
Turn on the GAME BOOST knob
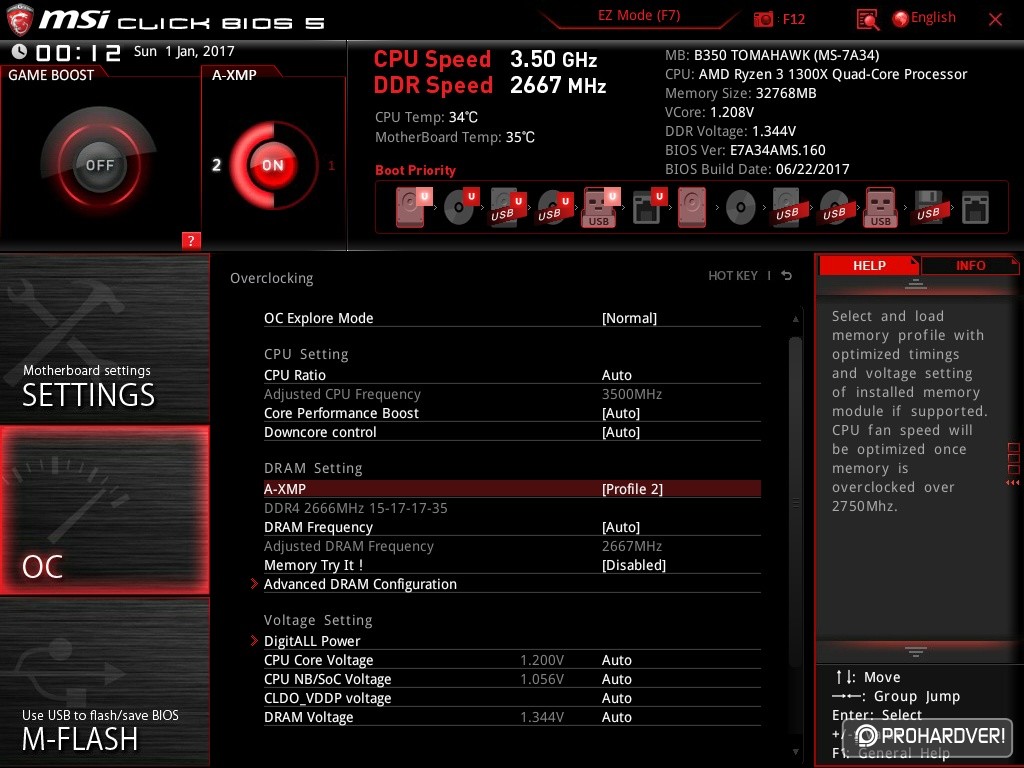click(x=99, y=165)
